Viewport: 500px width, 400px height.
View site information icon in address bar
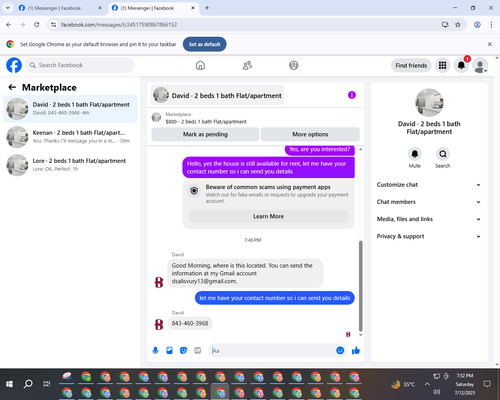[53, 24]
